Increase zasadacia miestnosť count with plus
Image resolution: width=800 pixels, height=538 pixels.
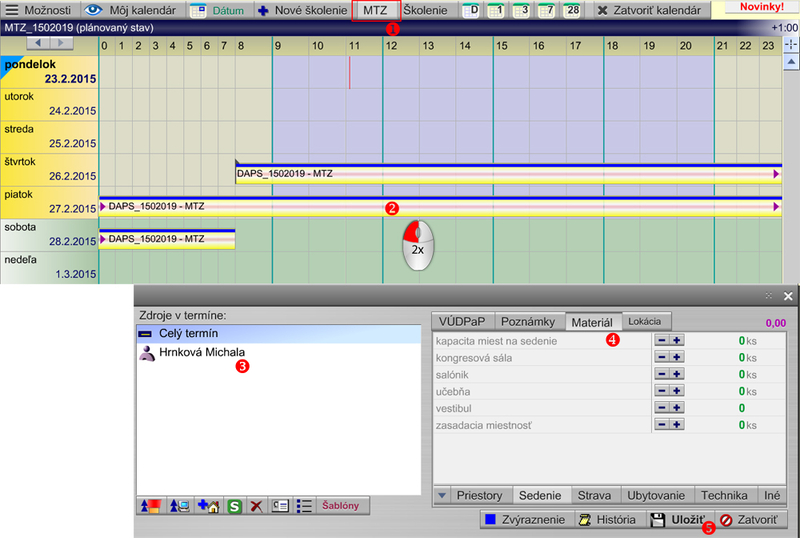tap(677, 425)
